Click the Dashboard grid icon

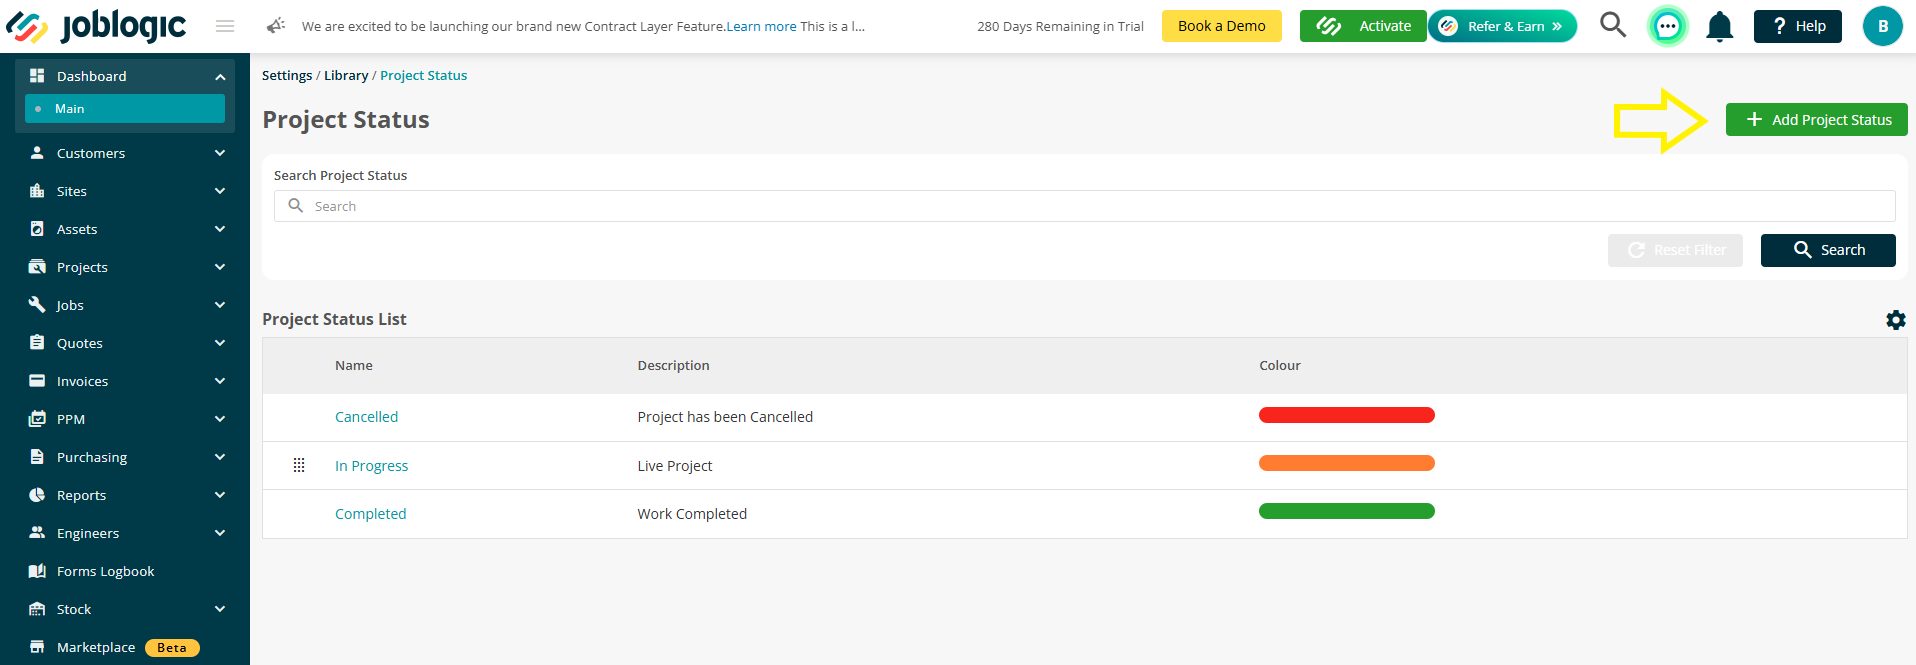[37, 76]
